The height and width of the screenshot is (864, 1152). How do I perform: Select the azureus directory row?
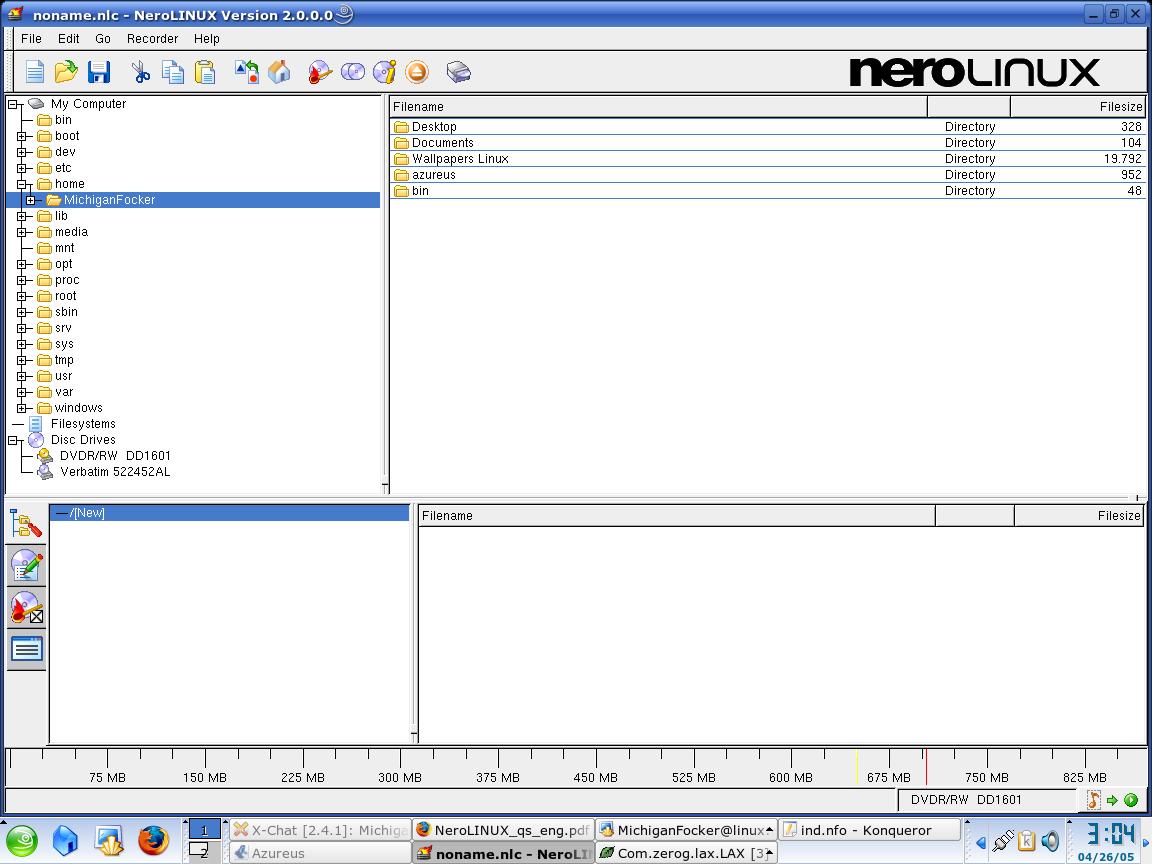(x=768, y=175)
